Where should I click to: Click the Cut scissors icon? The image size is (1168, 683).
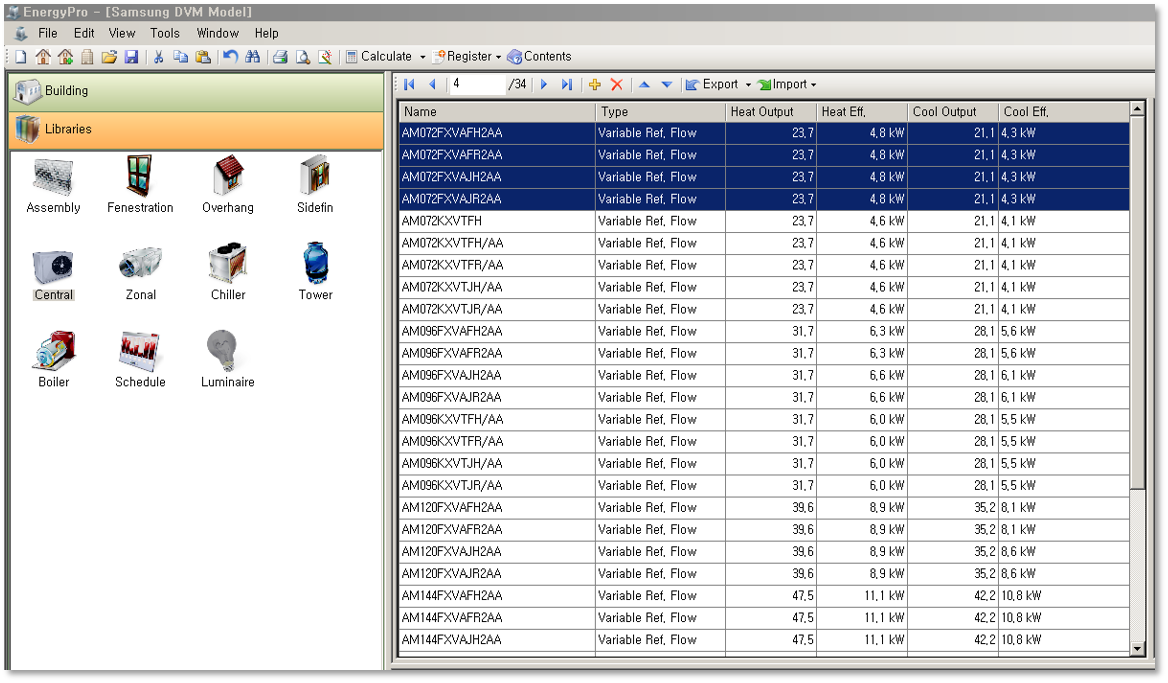coord(159,57)
